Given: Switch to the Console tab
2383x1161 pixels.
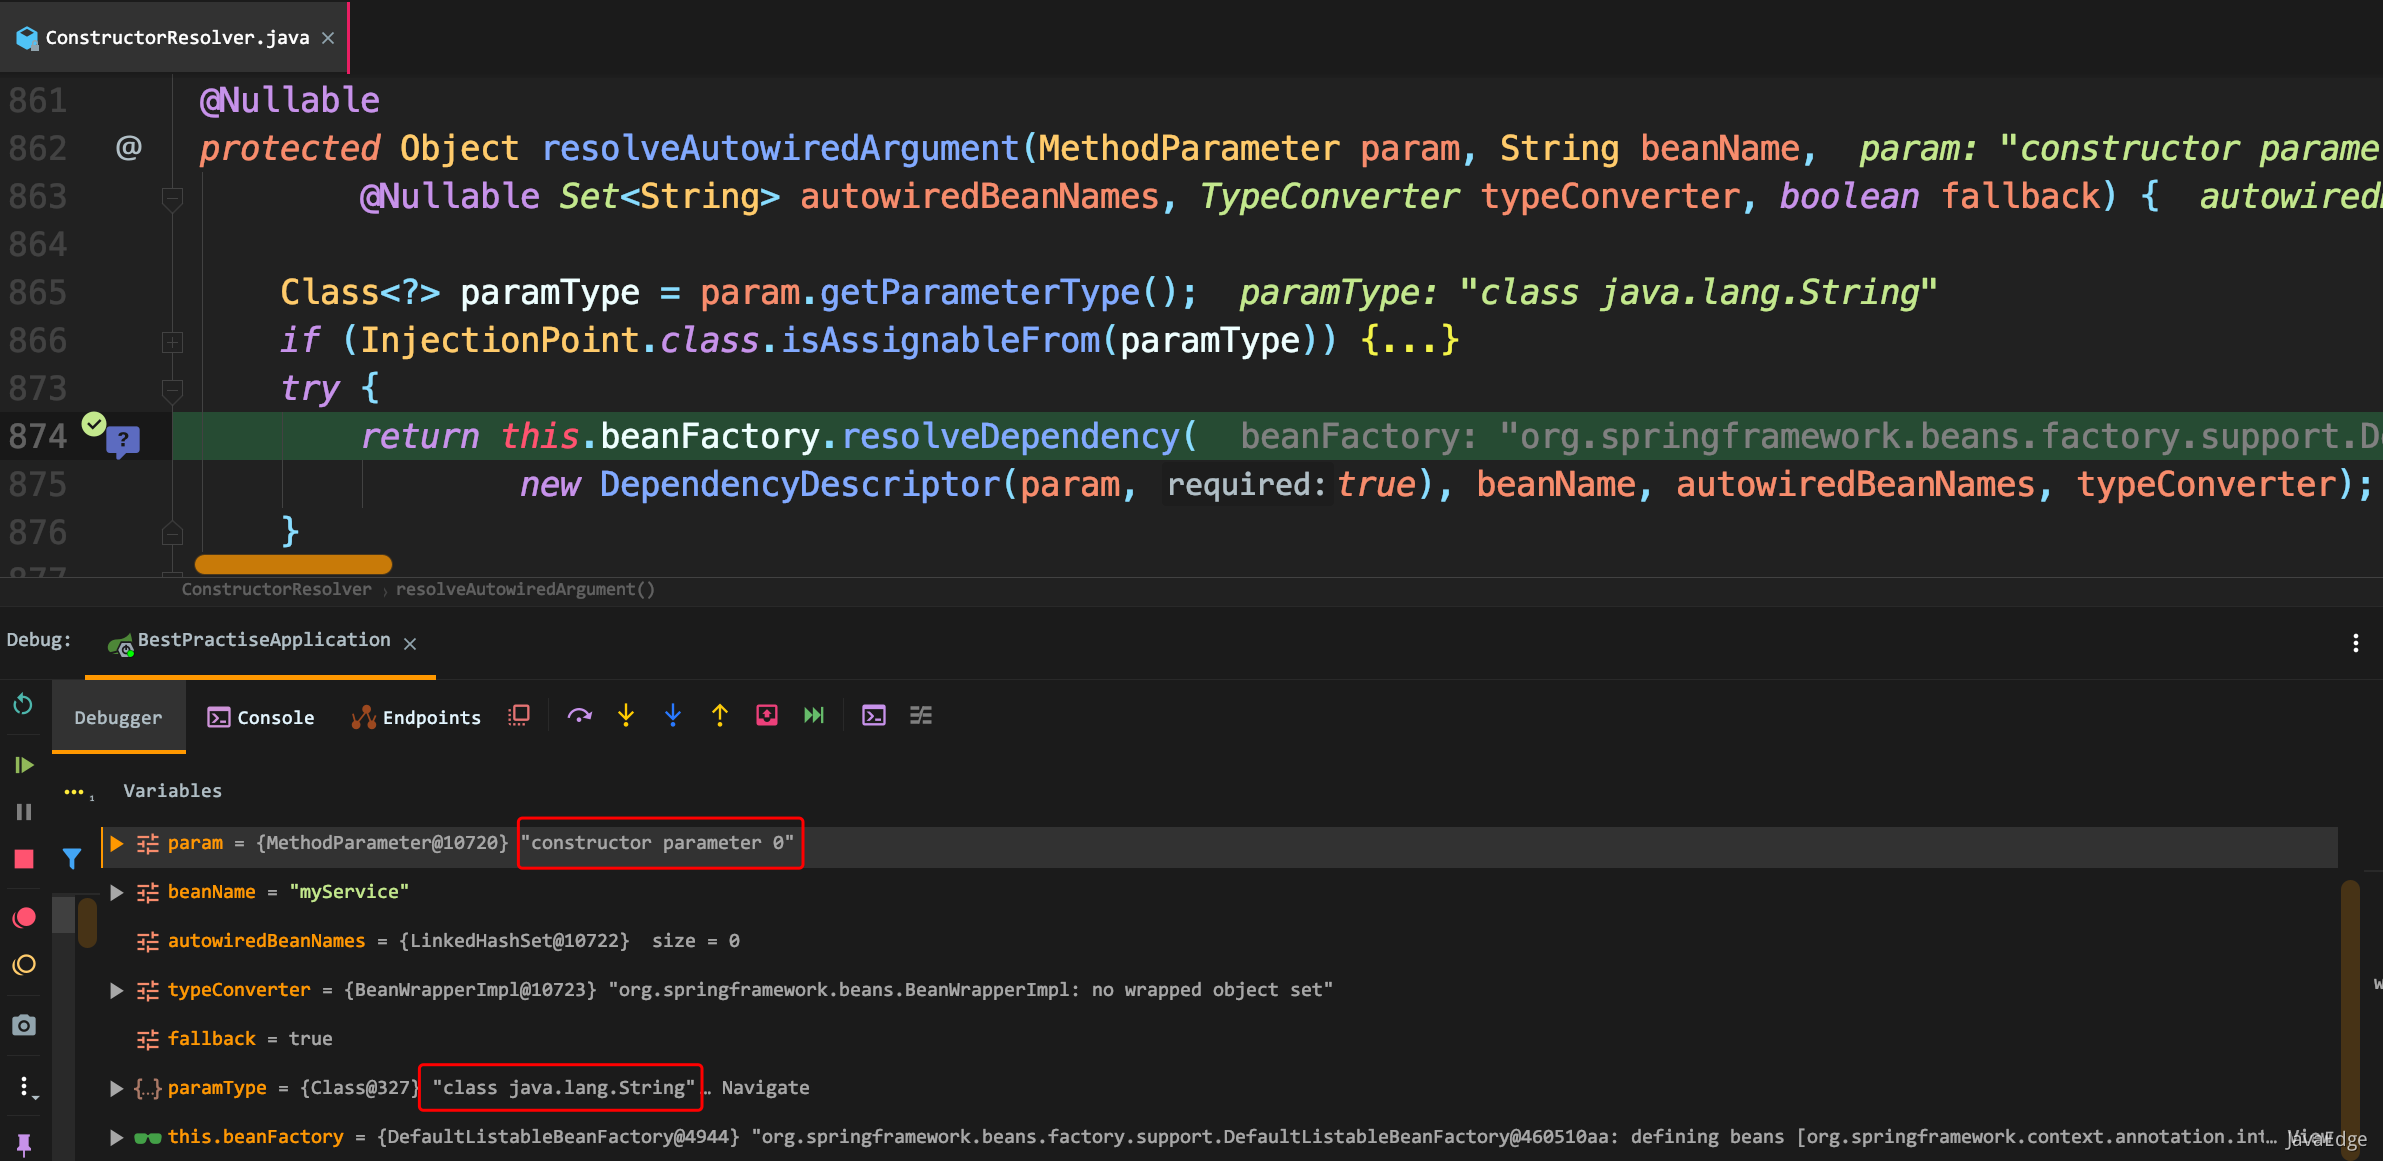Looking at the screenshot, I should (261, 717).
